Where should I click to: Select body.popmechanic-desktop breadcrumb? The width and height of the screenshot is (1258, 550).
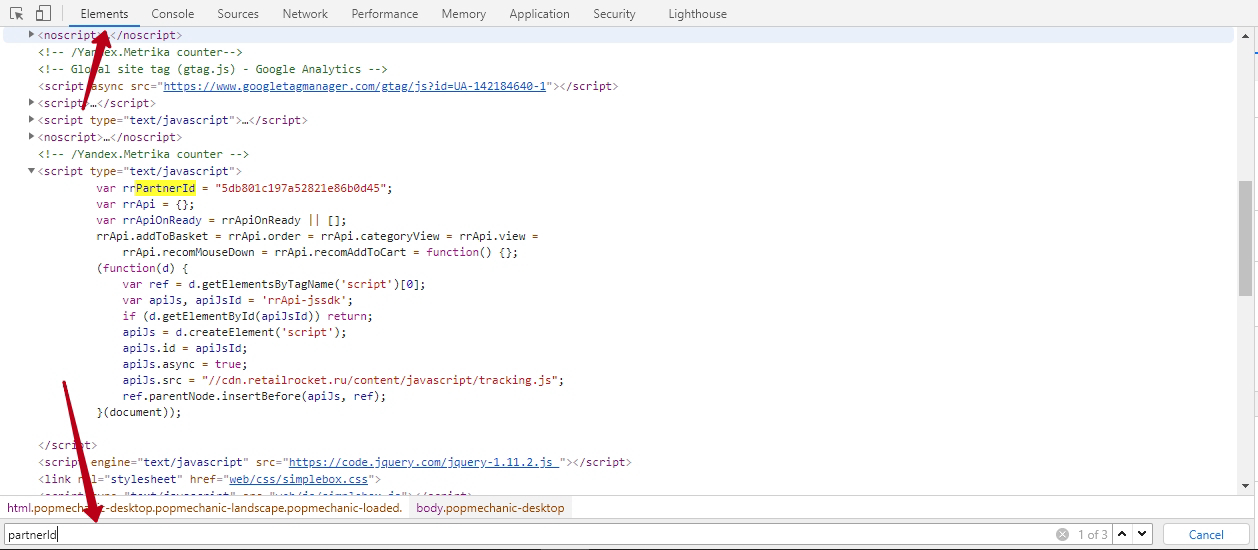(x=490, y=508)
